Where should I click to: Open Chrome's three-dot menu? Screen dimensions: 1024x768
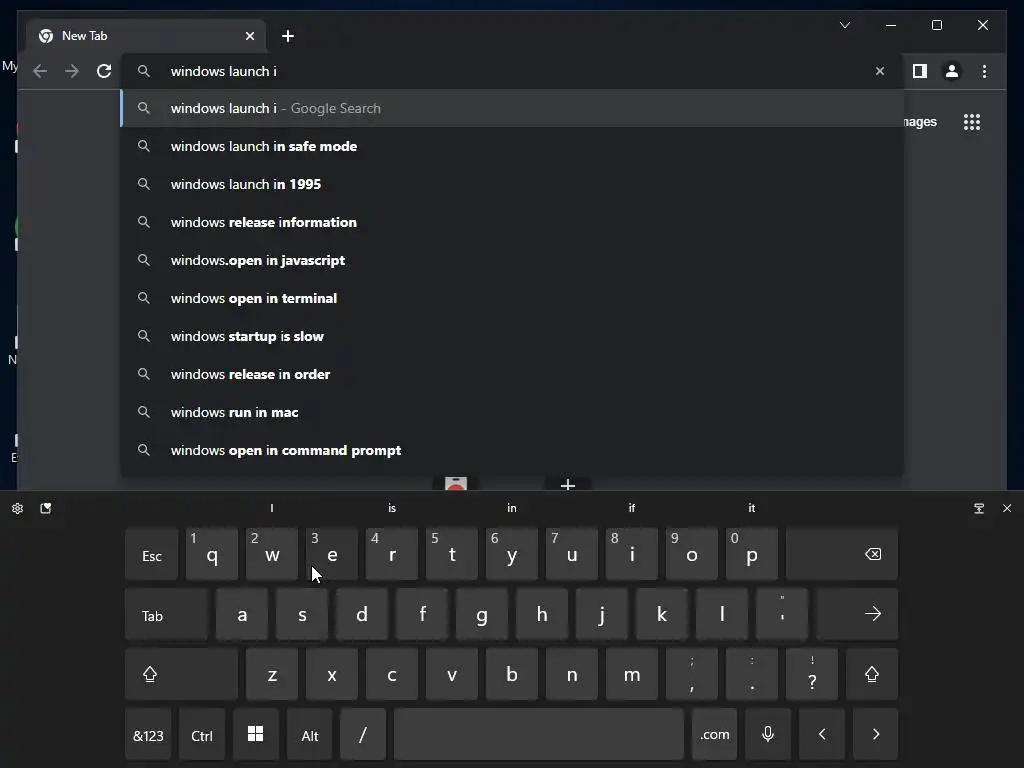984,71
